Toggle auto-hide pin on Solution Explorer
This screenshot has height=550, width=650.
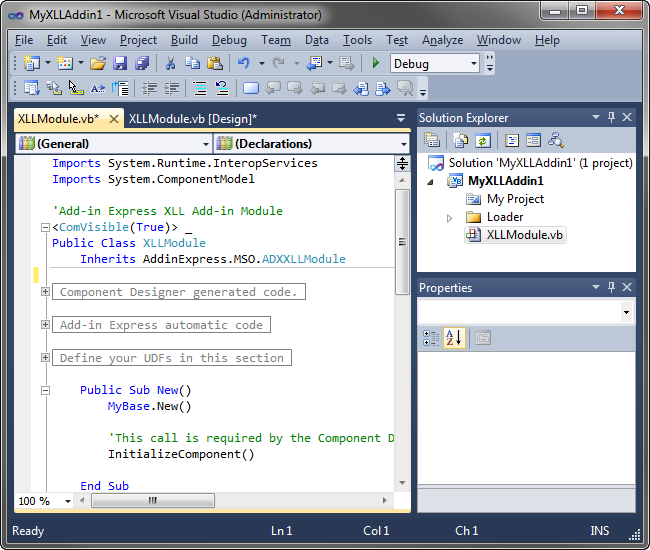pos(612,118)
